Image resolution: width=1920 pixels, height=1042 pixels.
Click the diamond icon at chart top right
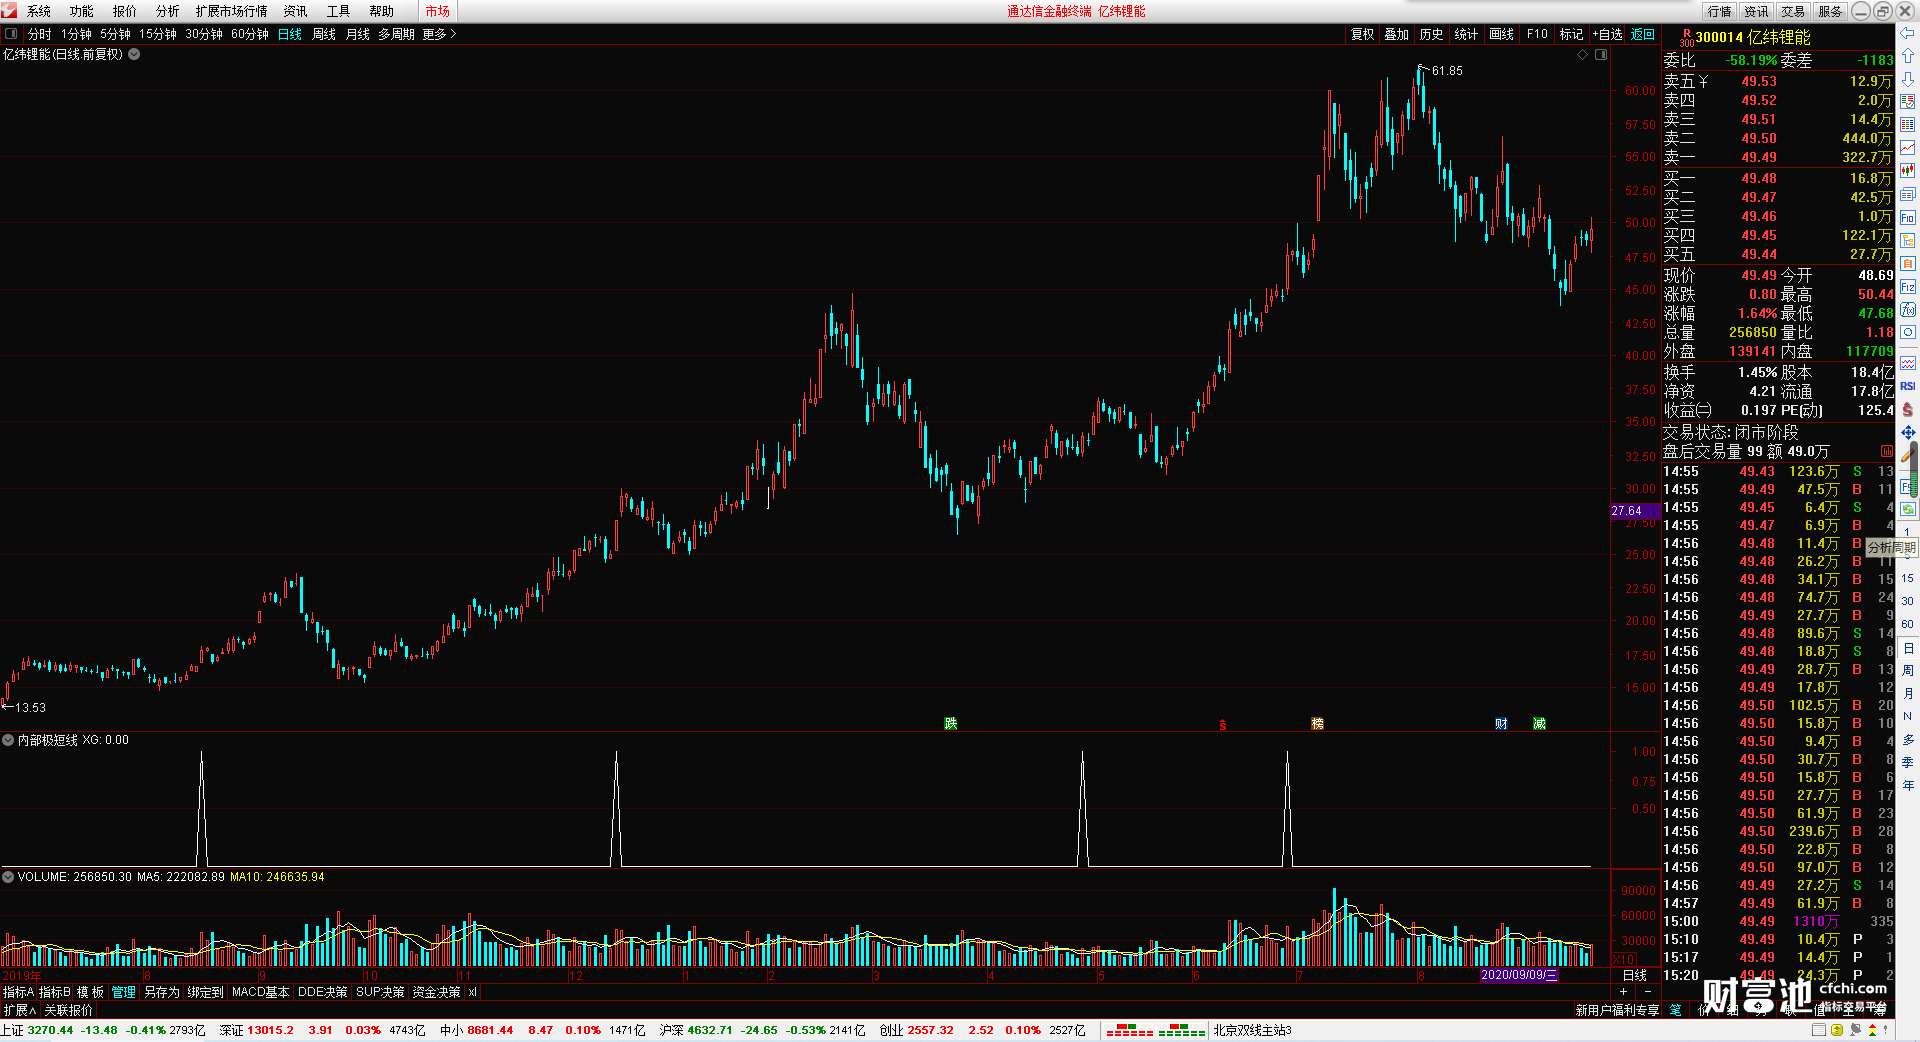click(x=1583, y=54)
